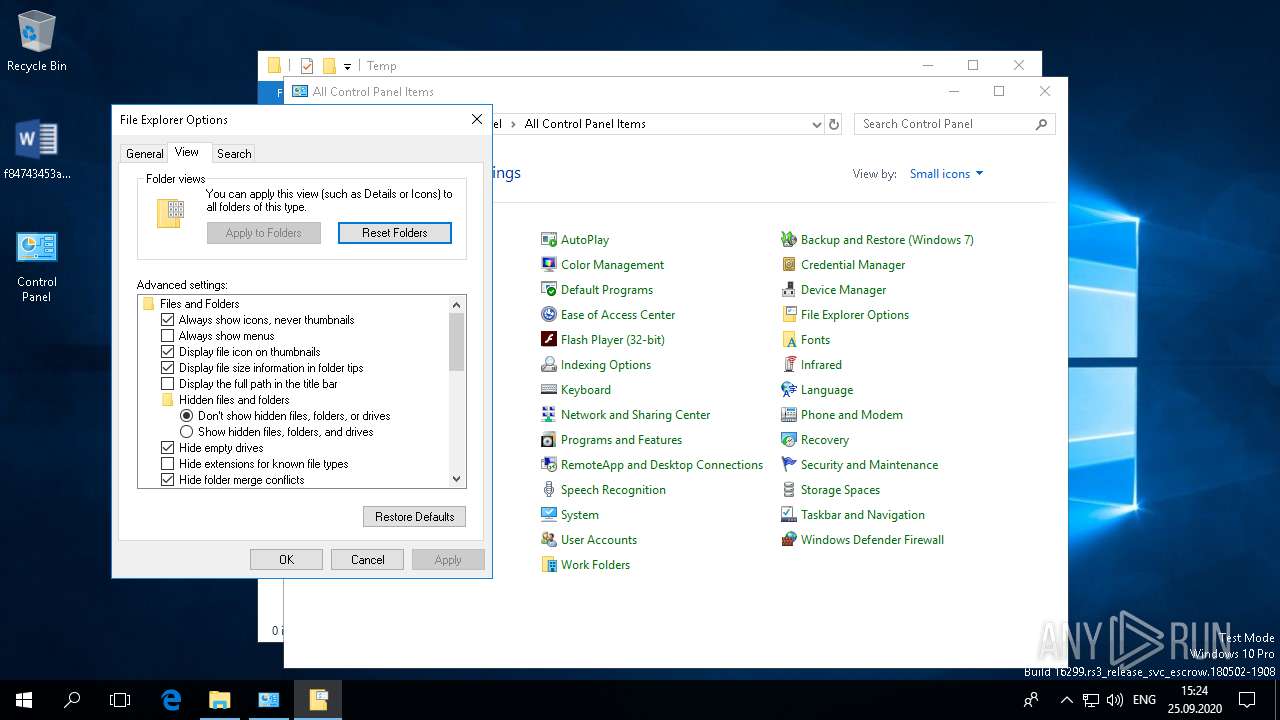Click Programs and Features icon
The height and width of the screenshot is (720, 1280).
pyautogui.click(x=549, y=440)
